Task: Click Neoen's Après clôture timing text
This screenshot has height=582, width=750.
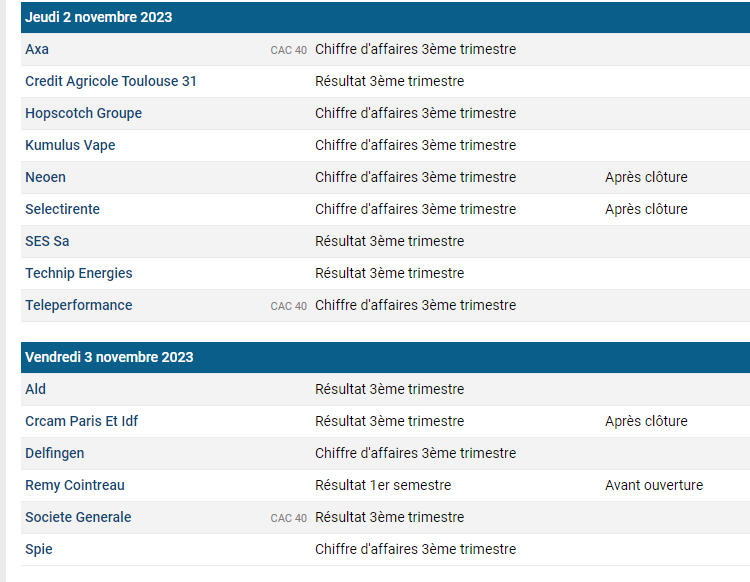Action: pyautogui.click(x=646, y=177)
